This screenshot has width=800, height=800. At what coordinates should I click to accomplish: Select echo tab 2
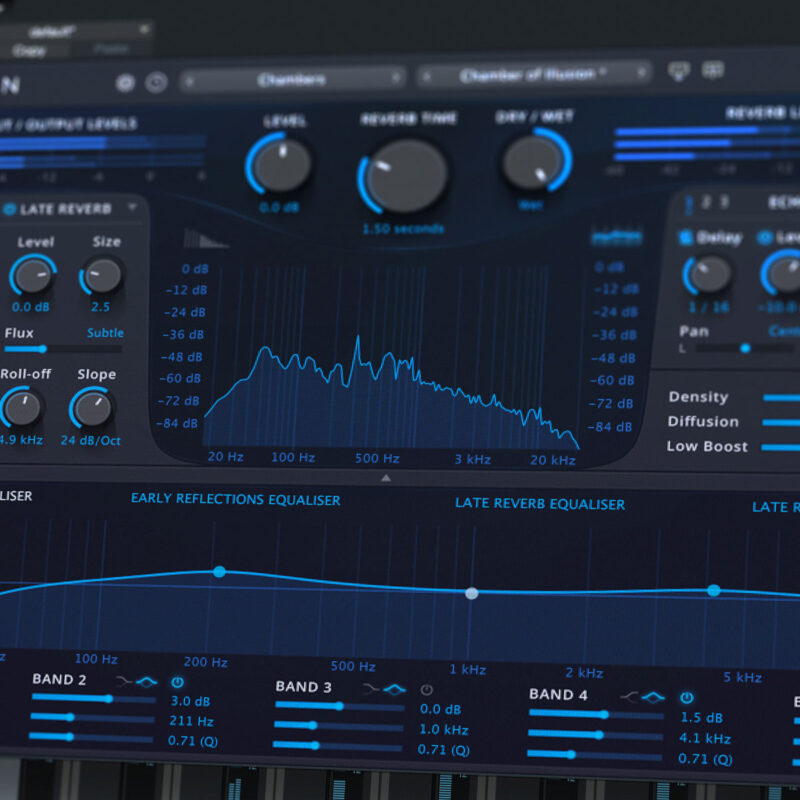pos(706,203)
